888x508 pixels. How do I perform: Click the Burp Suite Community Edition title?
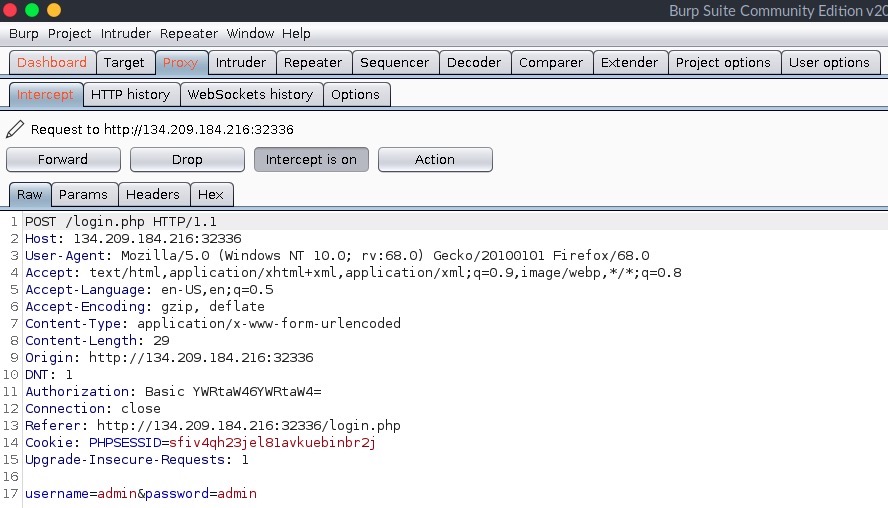778,11
